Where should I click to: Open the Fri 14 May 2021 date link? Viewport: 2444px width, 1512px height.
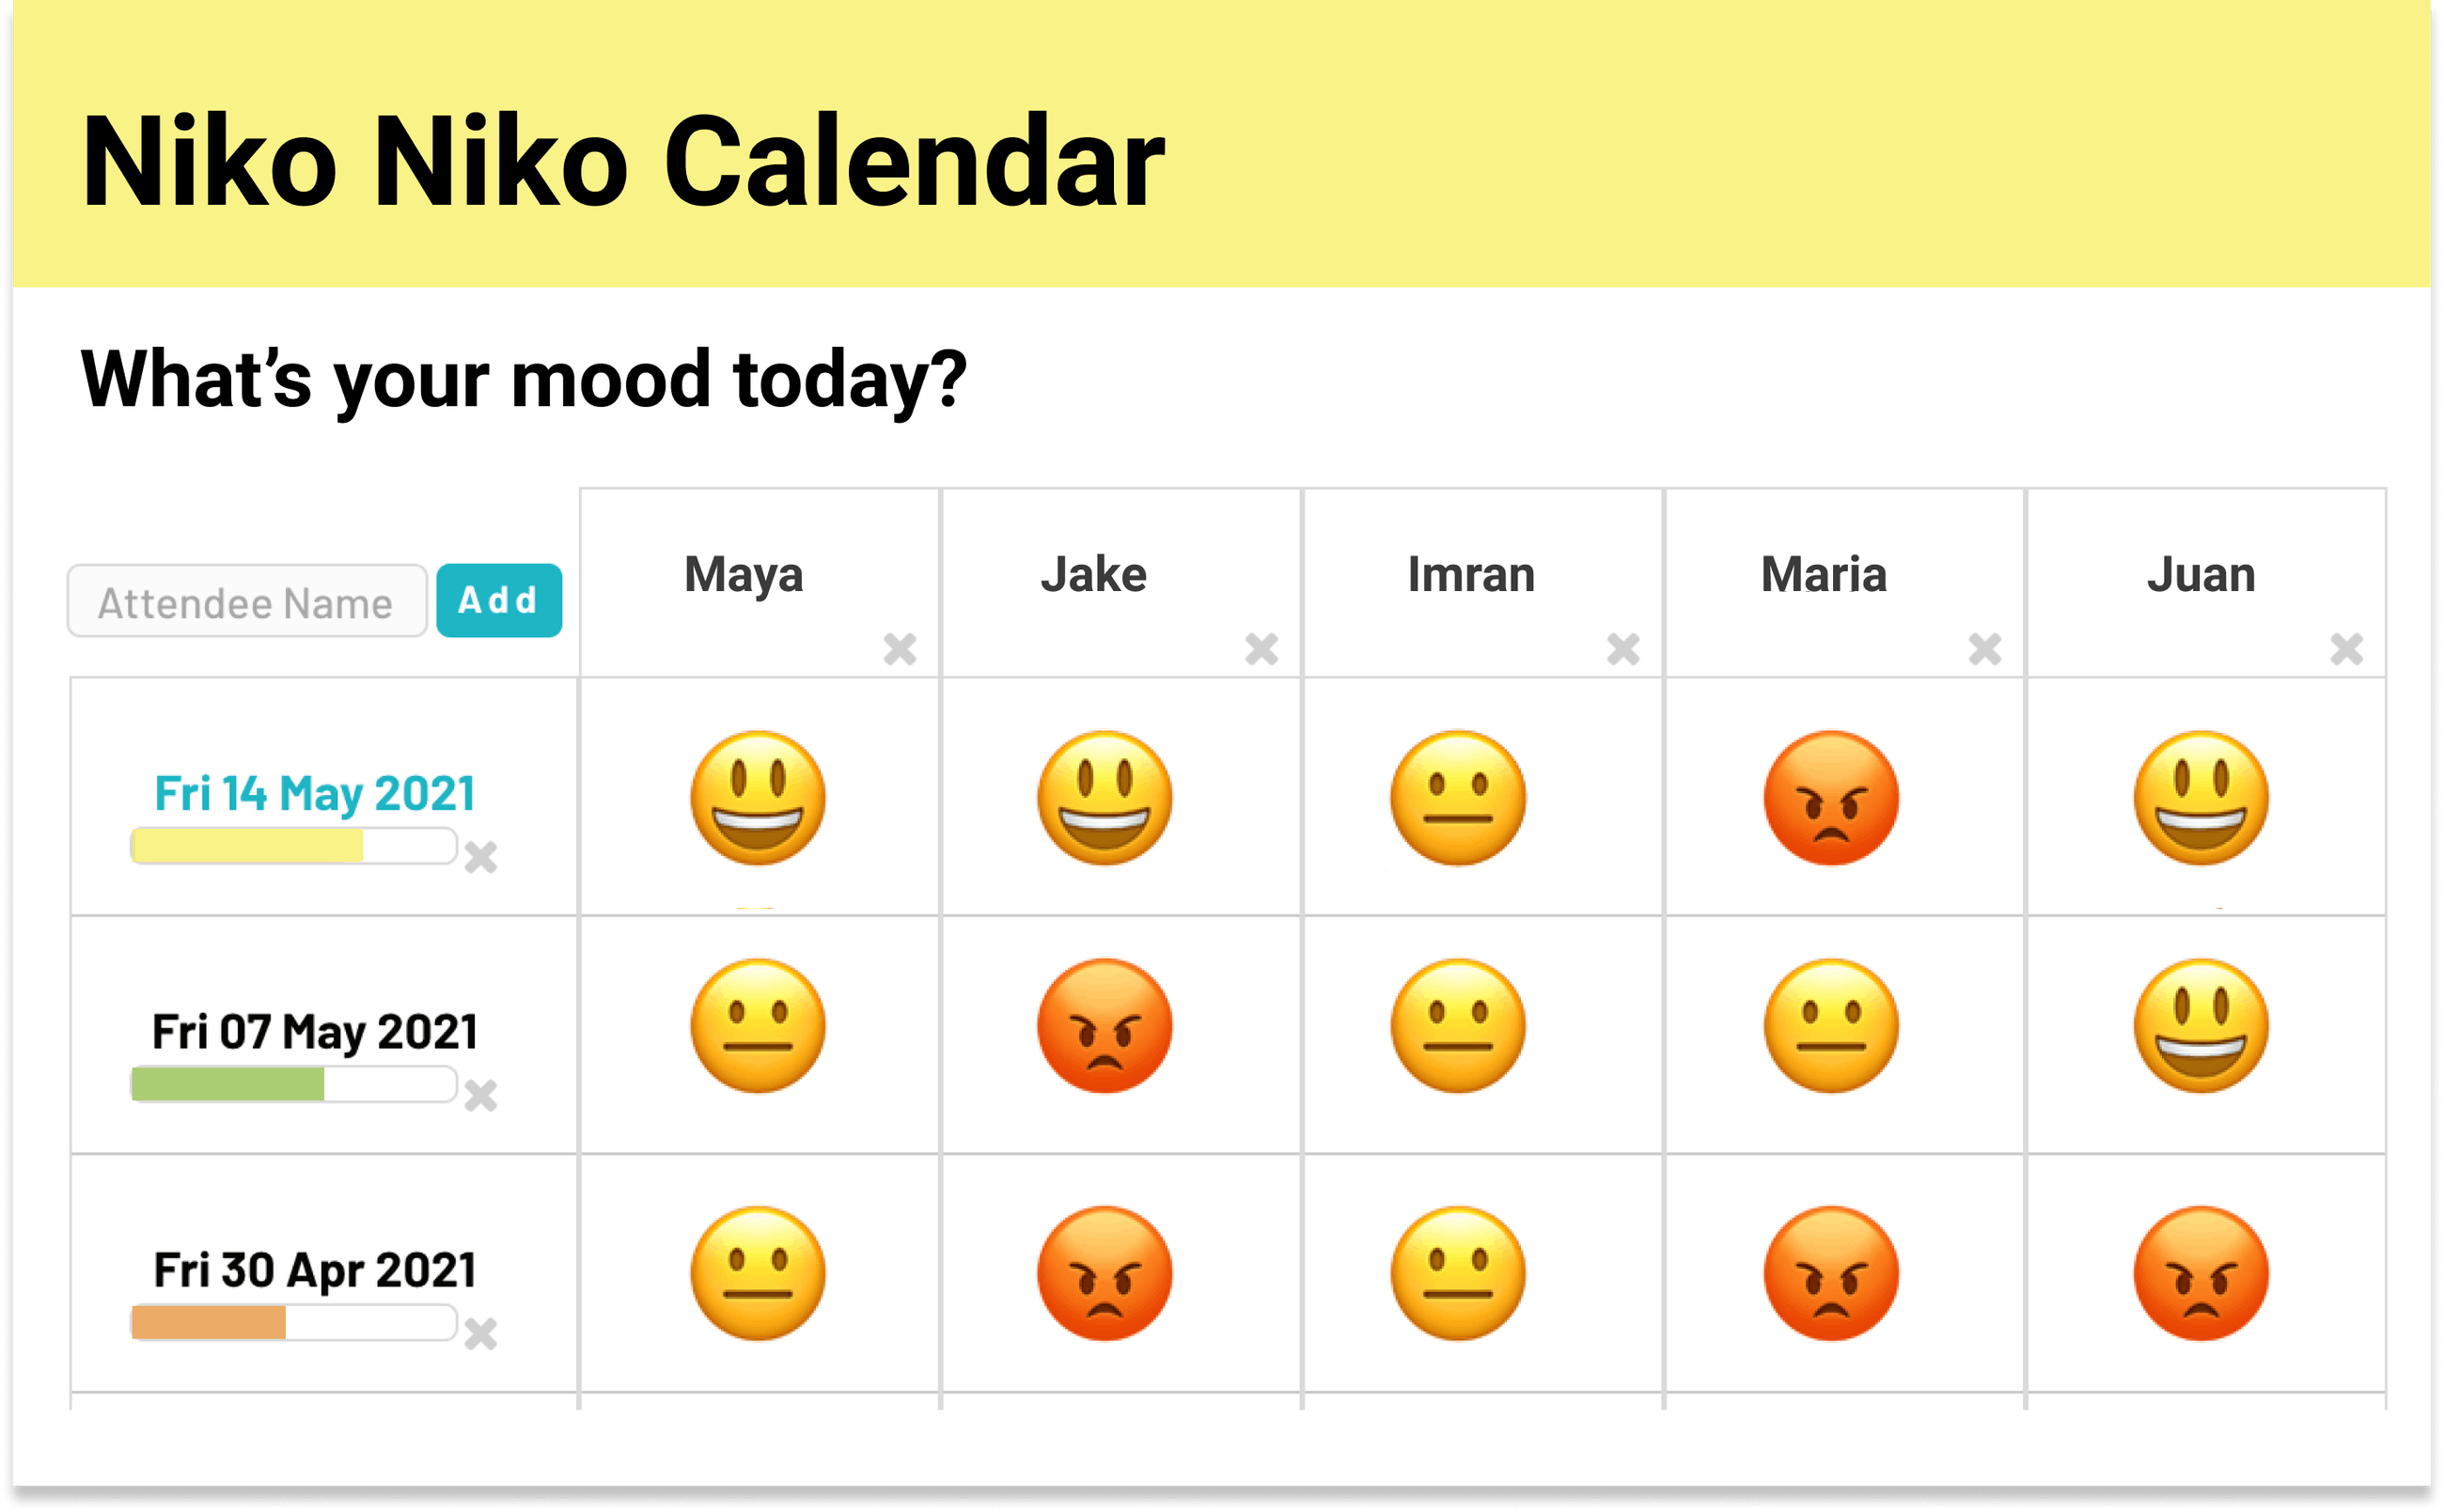point(315,793)
